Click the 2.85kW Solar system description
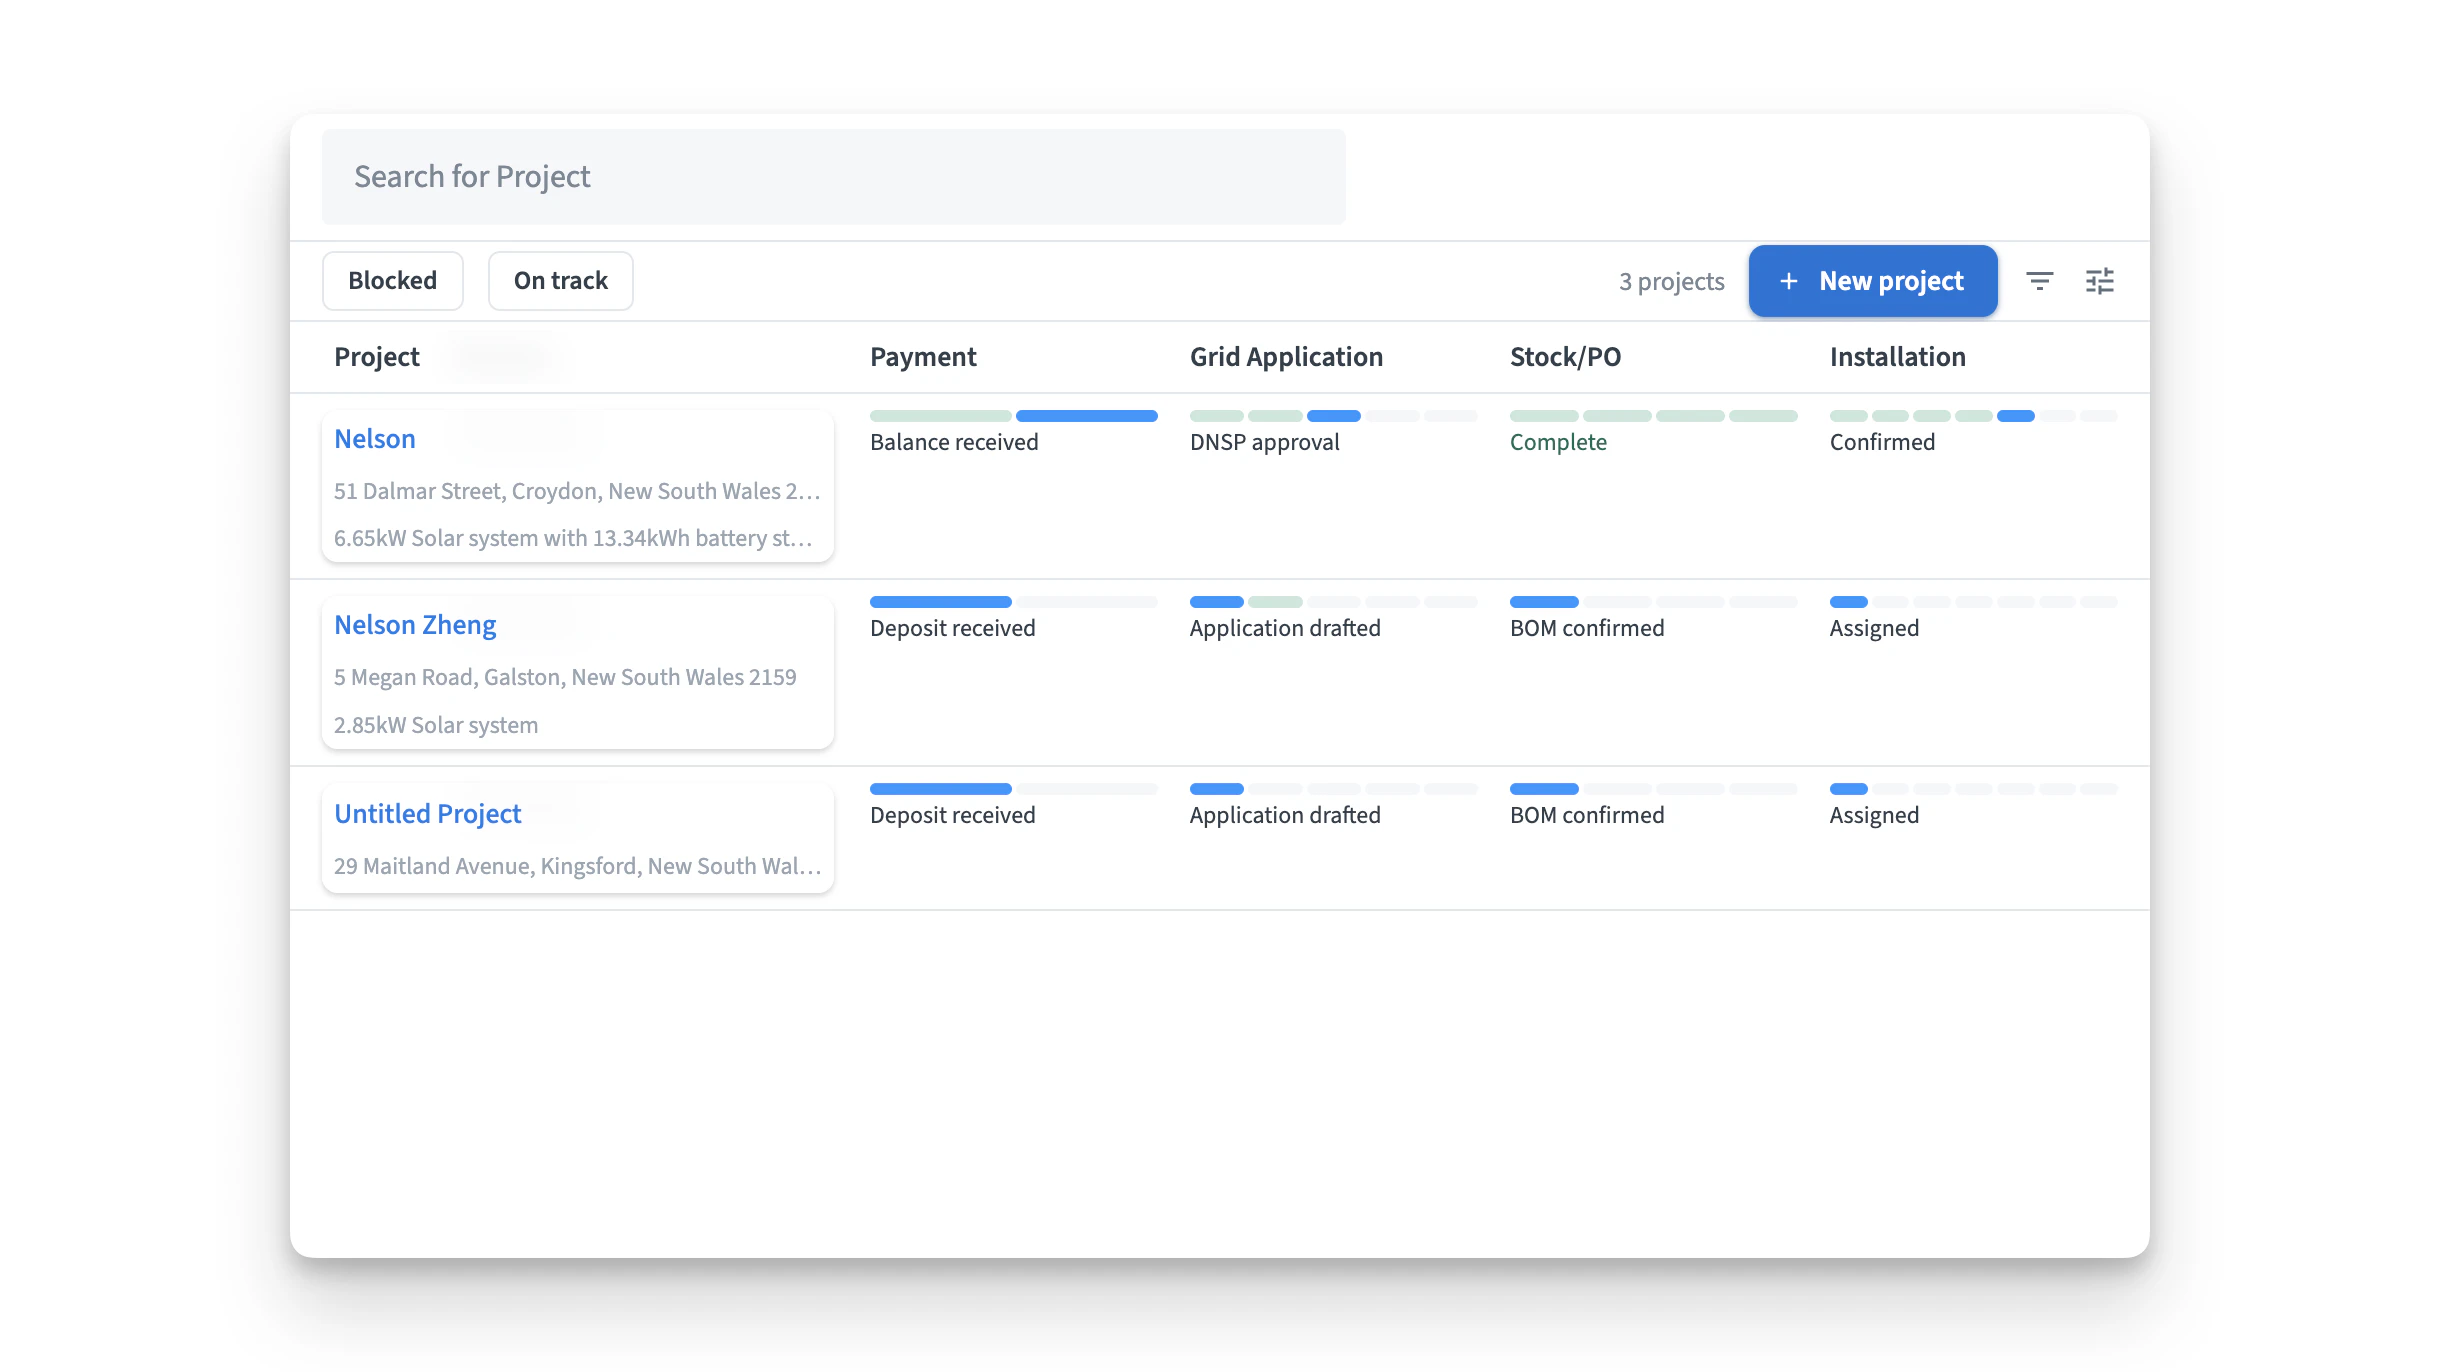 click(x=436, y=725)
